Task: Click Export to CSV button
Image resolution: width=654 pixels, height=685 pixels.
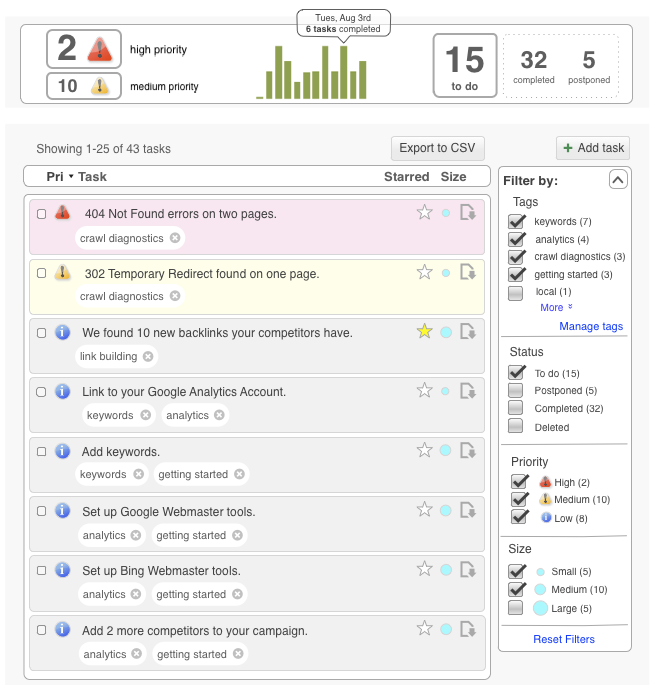Action: (437, 148)
